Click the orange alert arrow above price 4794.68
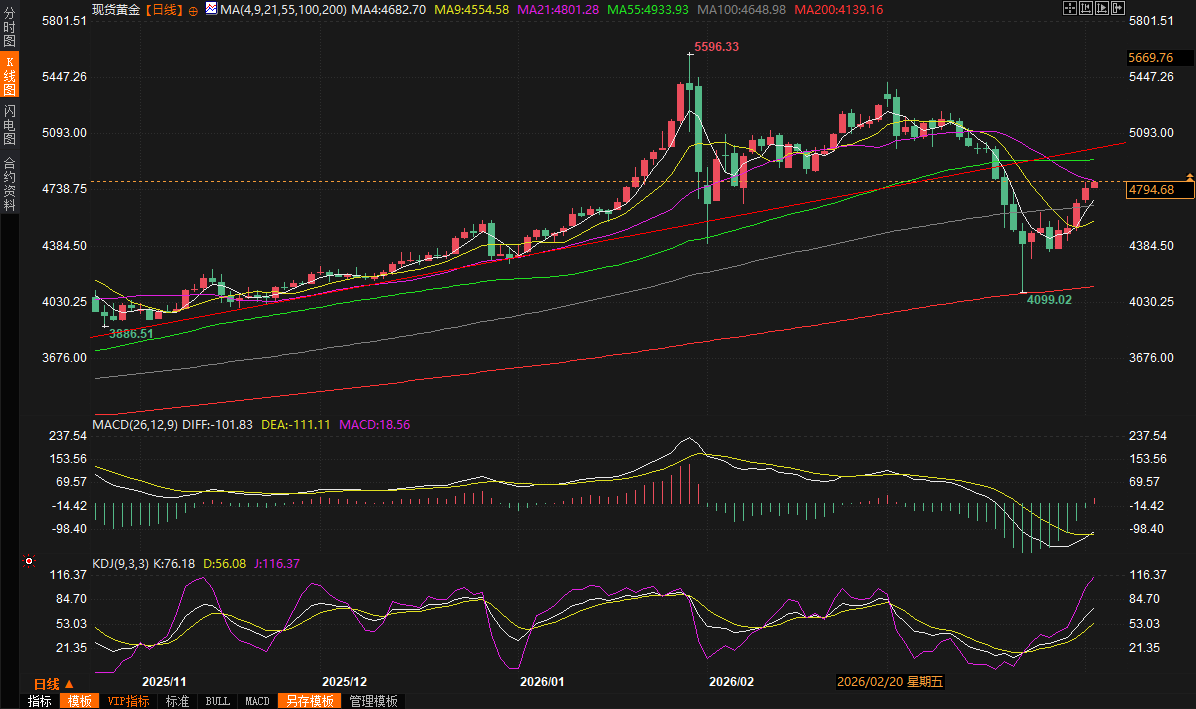The width and height of the screenshot is (1196, 709). pos(1189,177)
